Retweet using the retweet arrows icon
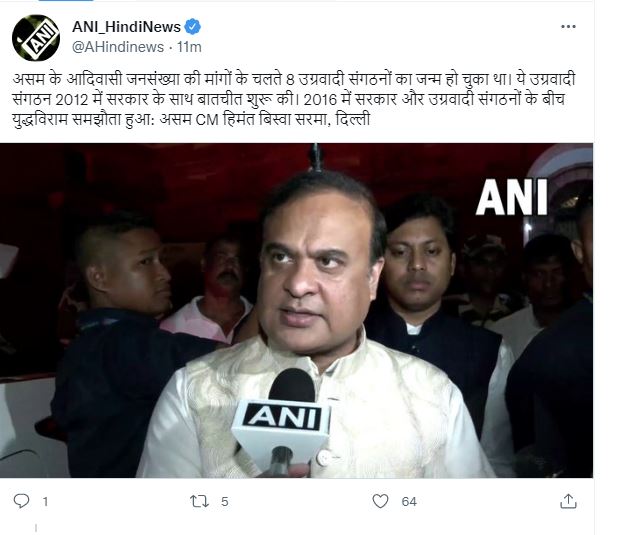Image resolution: width=622 pixels, height=535 pixels. (199, 501)
